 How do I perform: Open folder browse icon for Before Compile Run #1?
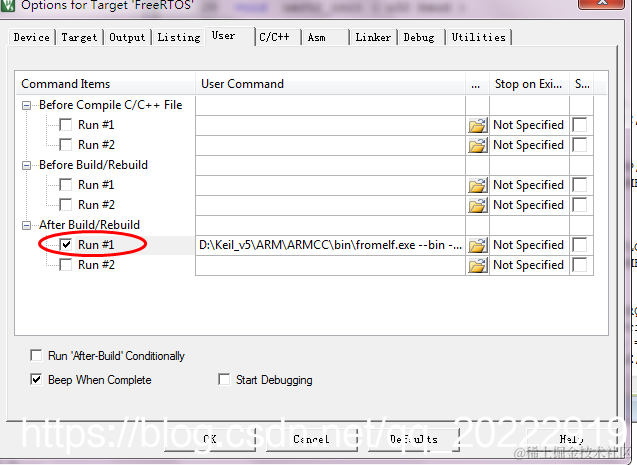tap(477, 125)
